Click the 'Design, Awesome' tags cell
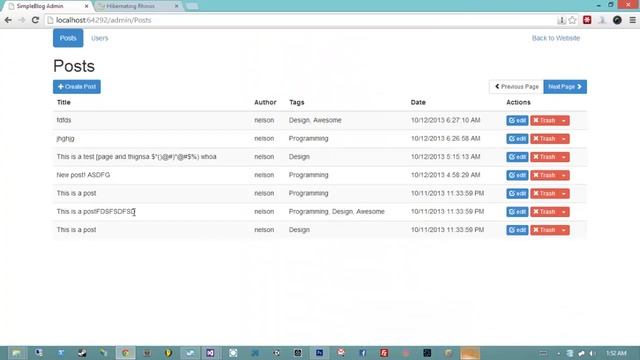Screen dimensions: 640x360 pos(315,120)
